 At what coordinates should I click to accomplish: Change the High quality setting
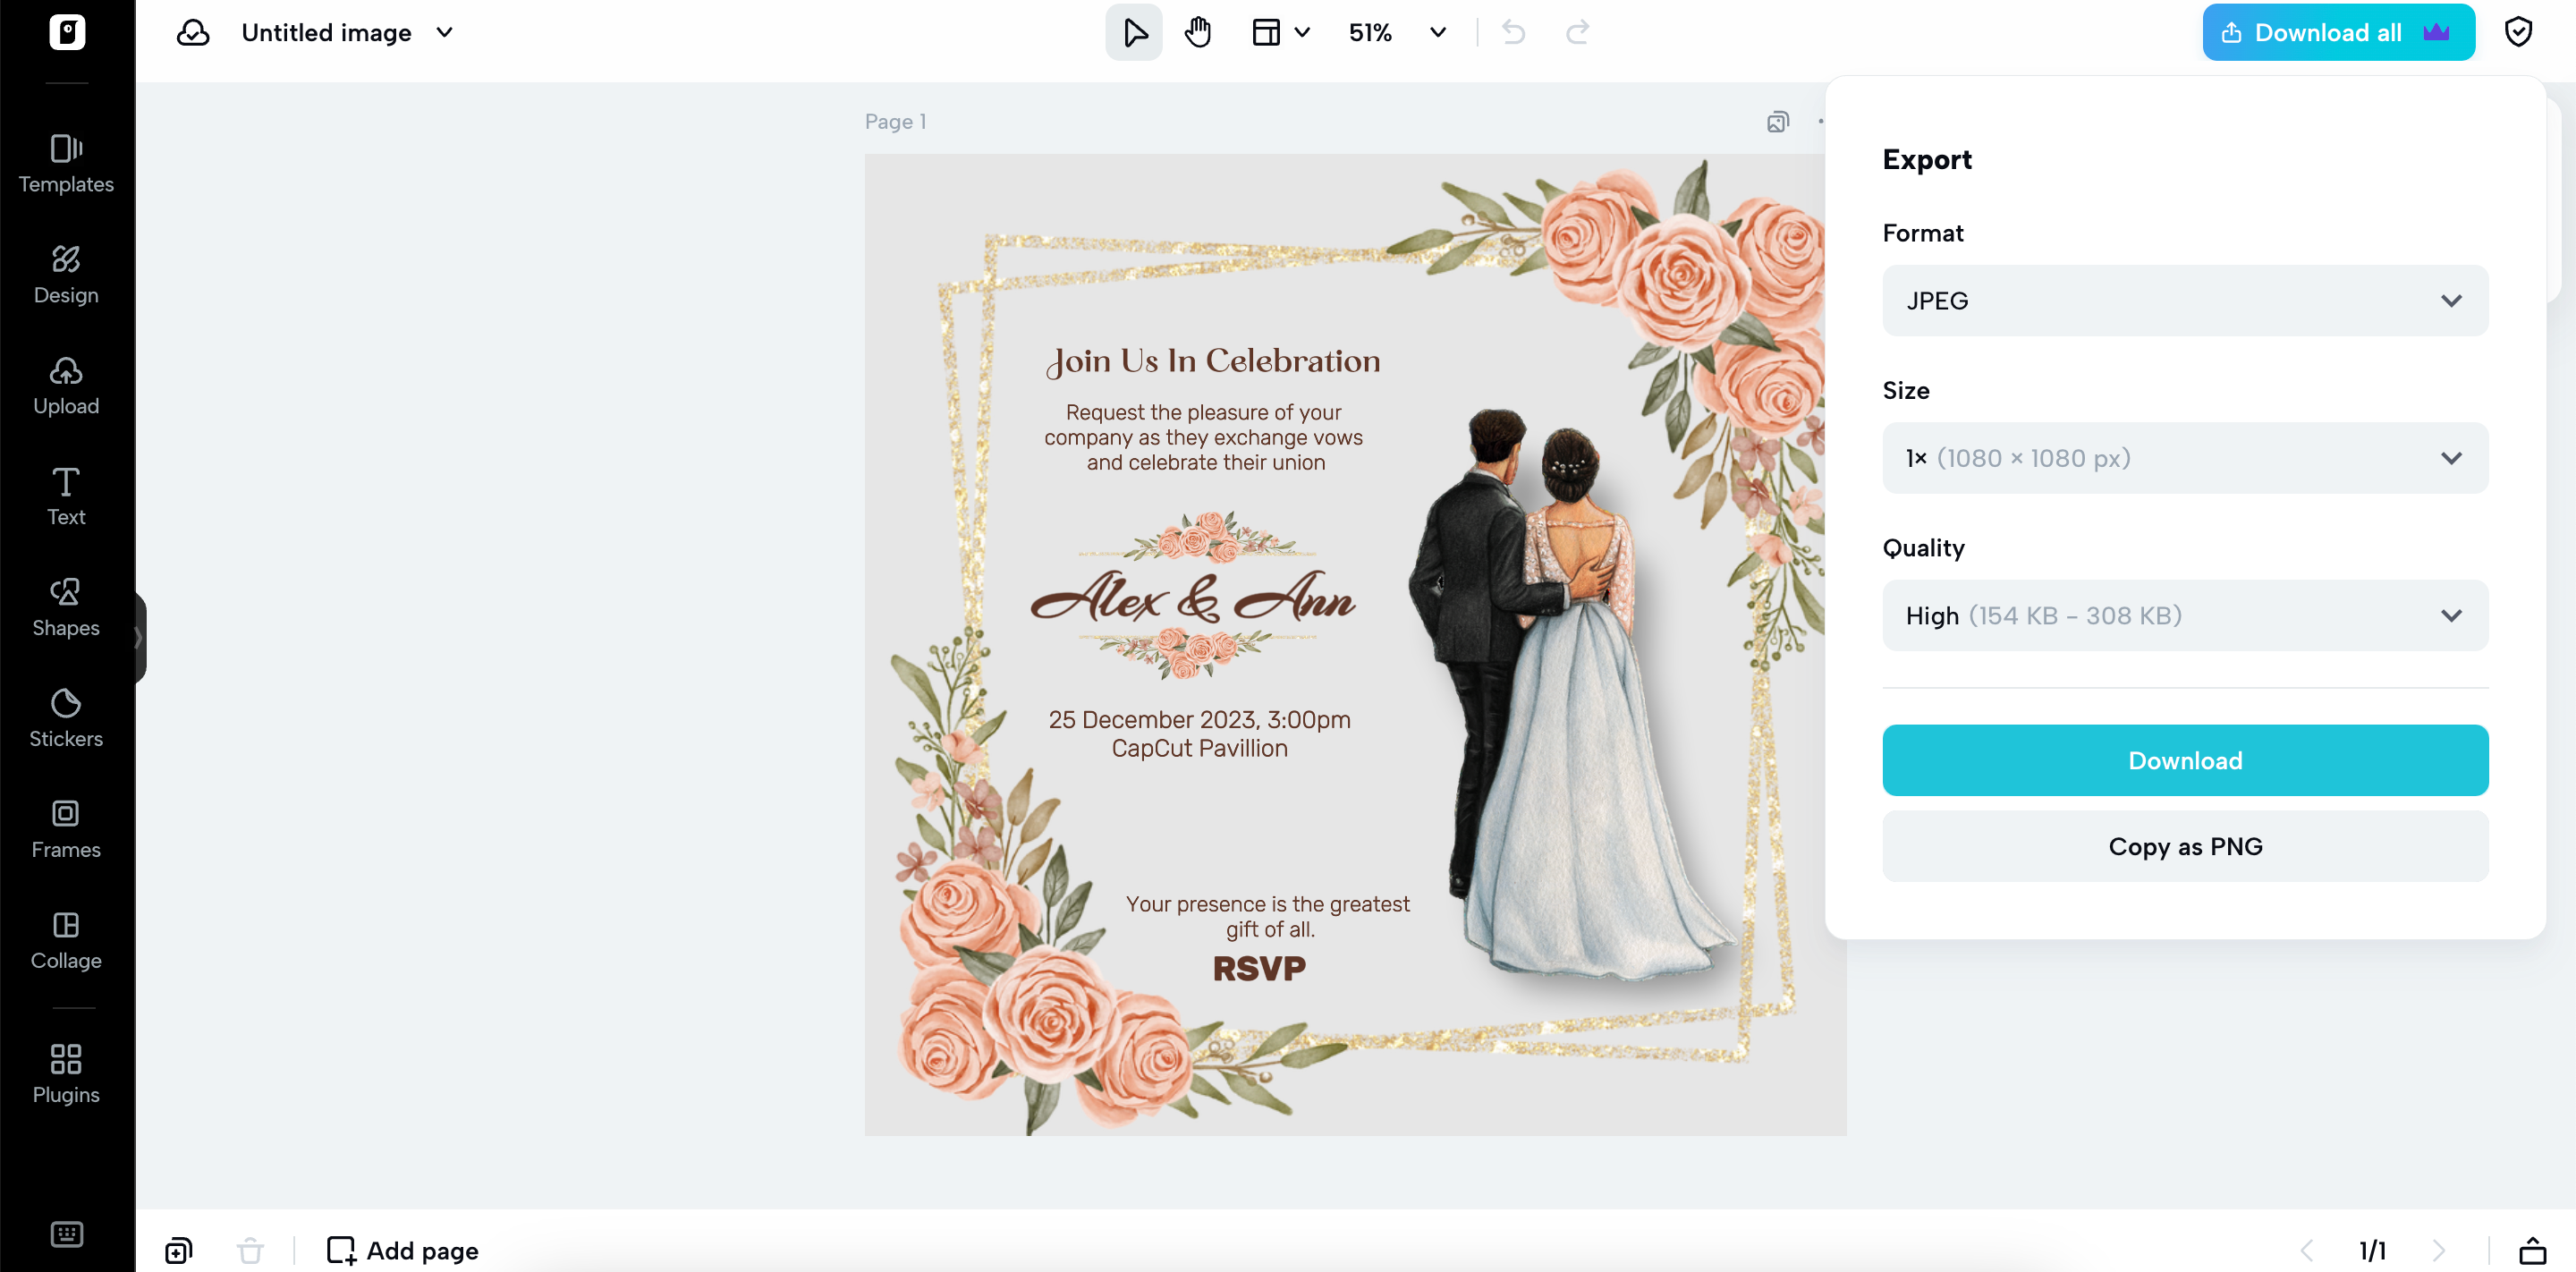[2184, 615]
